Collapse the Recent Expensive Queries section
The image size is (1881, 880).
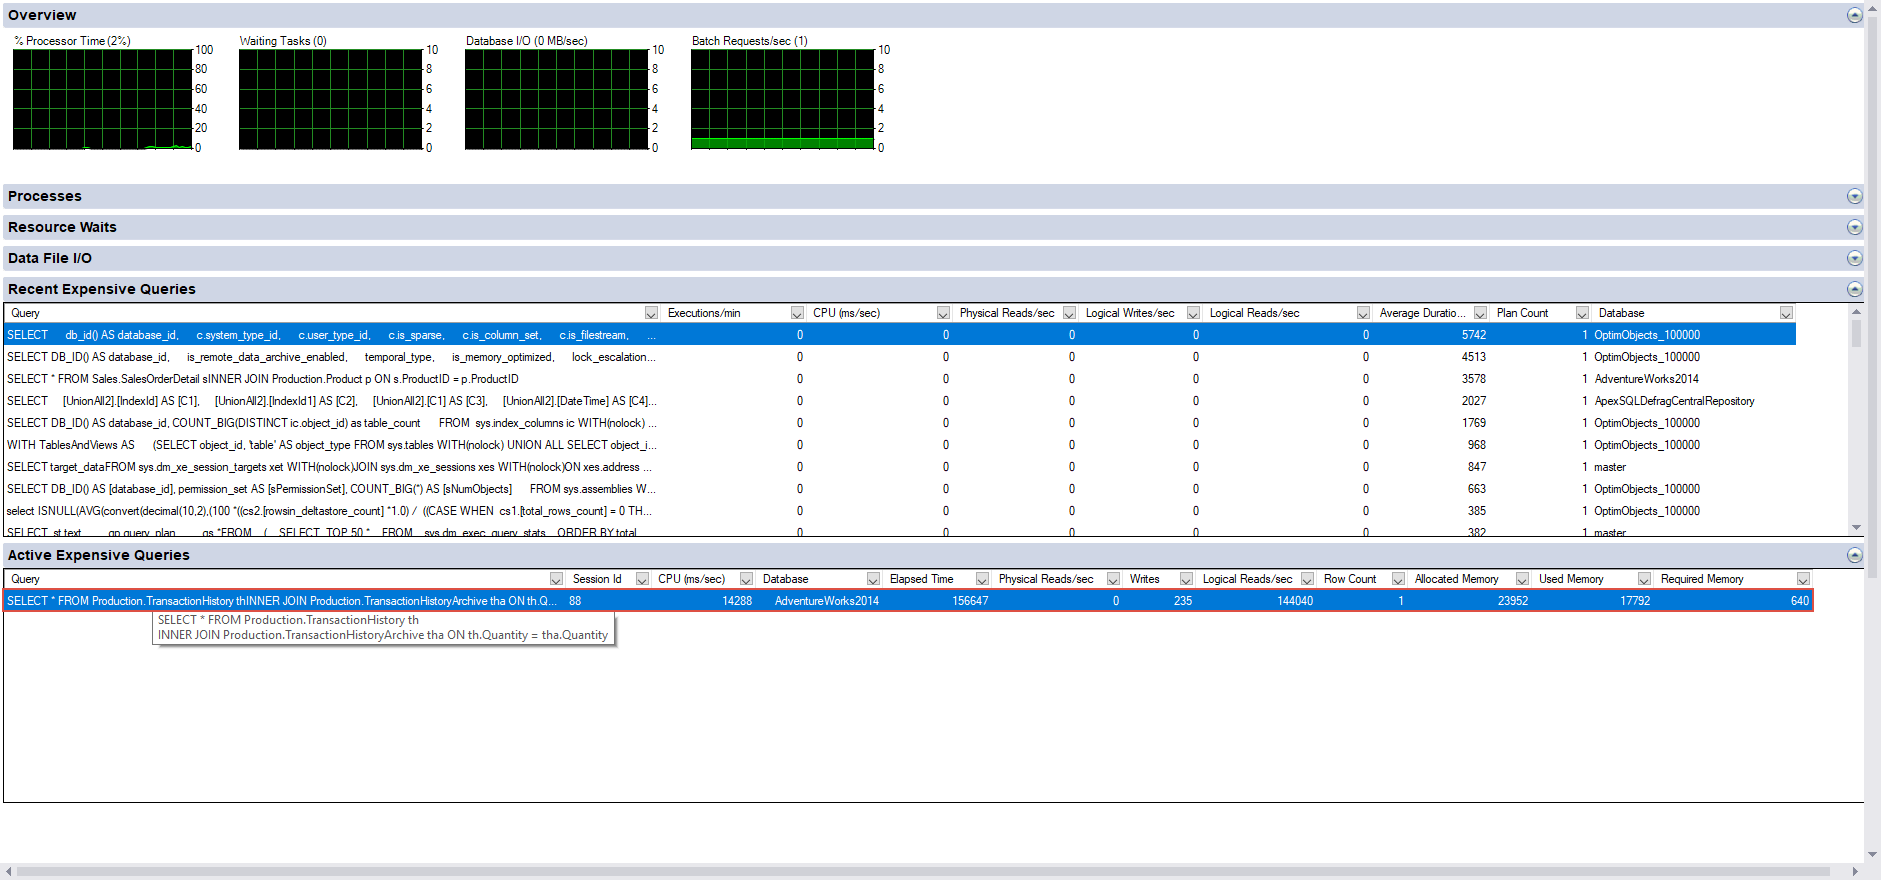(1854, 289)
